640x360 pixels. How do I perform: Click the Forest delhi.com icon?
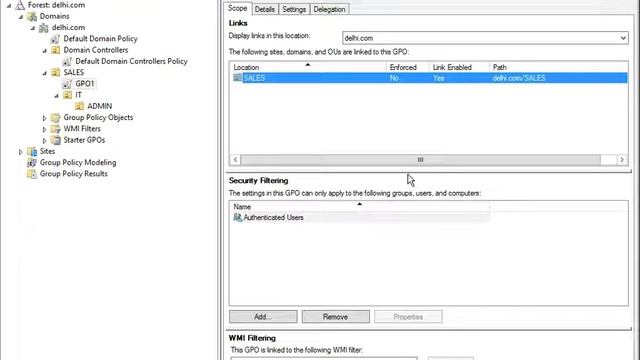(x=20, y=5)
